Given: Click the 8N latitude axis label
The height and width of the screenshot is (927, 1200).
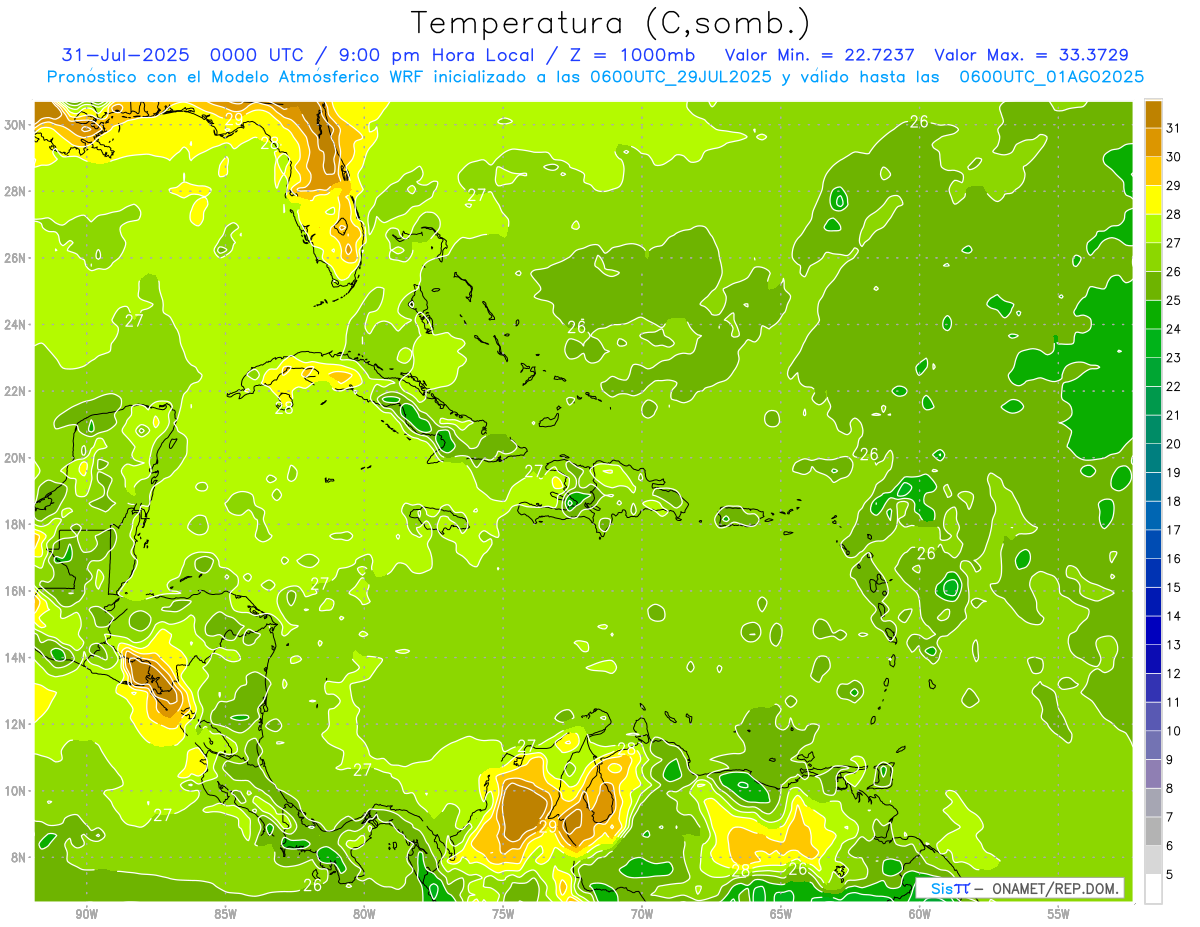Looking at the screenshot, I should 20,857.
